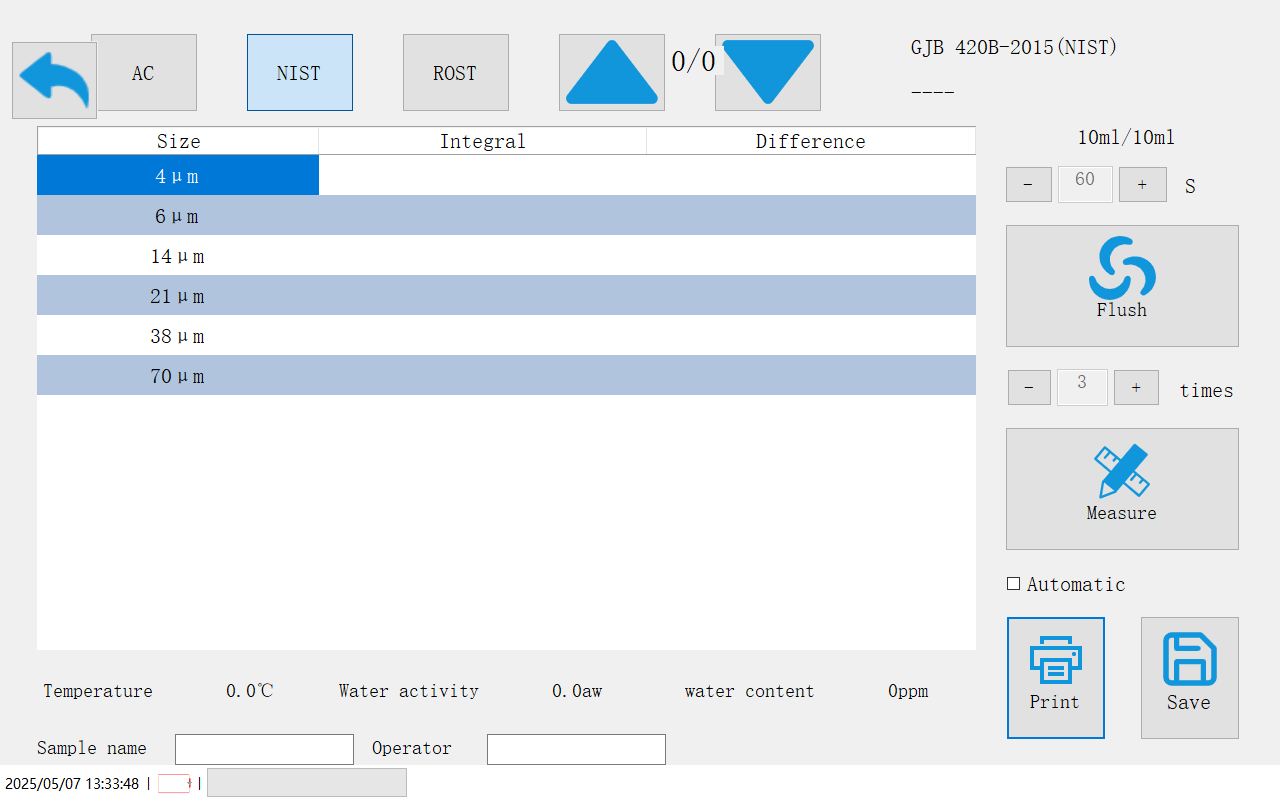Switch to the ROST standard tab

coord(455,73)
